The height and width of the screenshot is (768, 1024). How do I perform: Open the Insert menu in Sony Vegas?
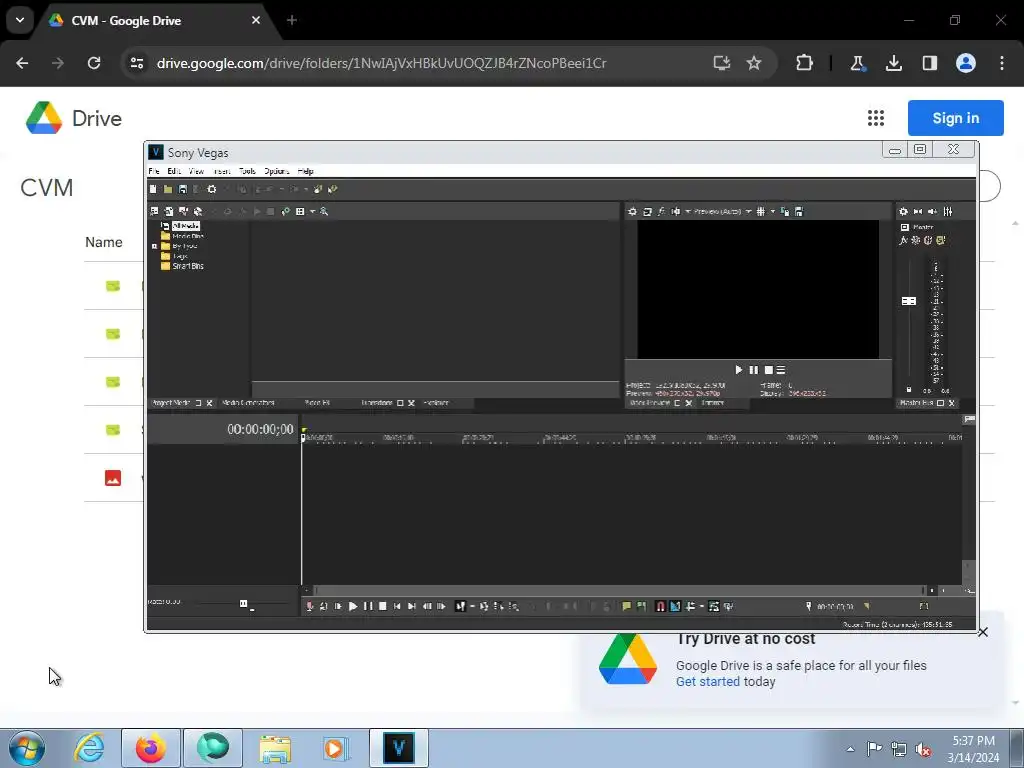pos(222,171)
